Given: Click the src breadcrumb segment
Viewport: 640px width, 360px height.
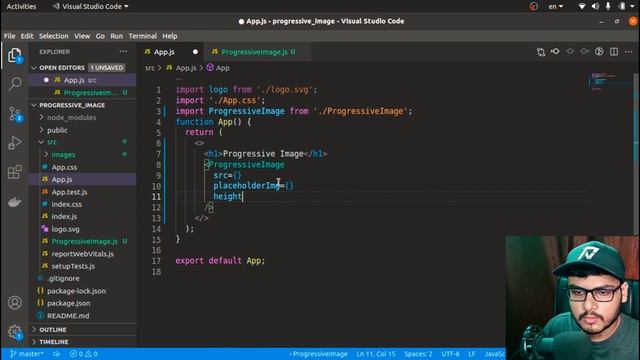Looking at the screenshot, I should pyautogui.click(x=150, y=68).
